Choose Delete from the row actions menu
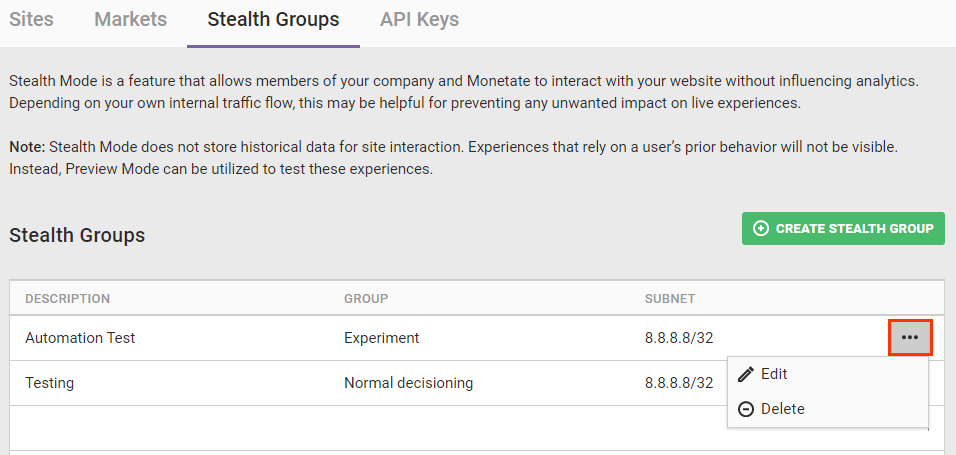Image resolution: width=956 pixels, height=455 pixels. (782, 409)
